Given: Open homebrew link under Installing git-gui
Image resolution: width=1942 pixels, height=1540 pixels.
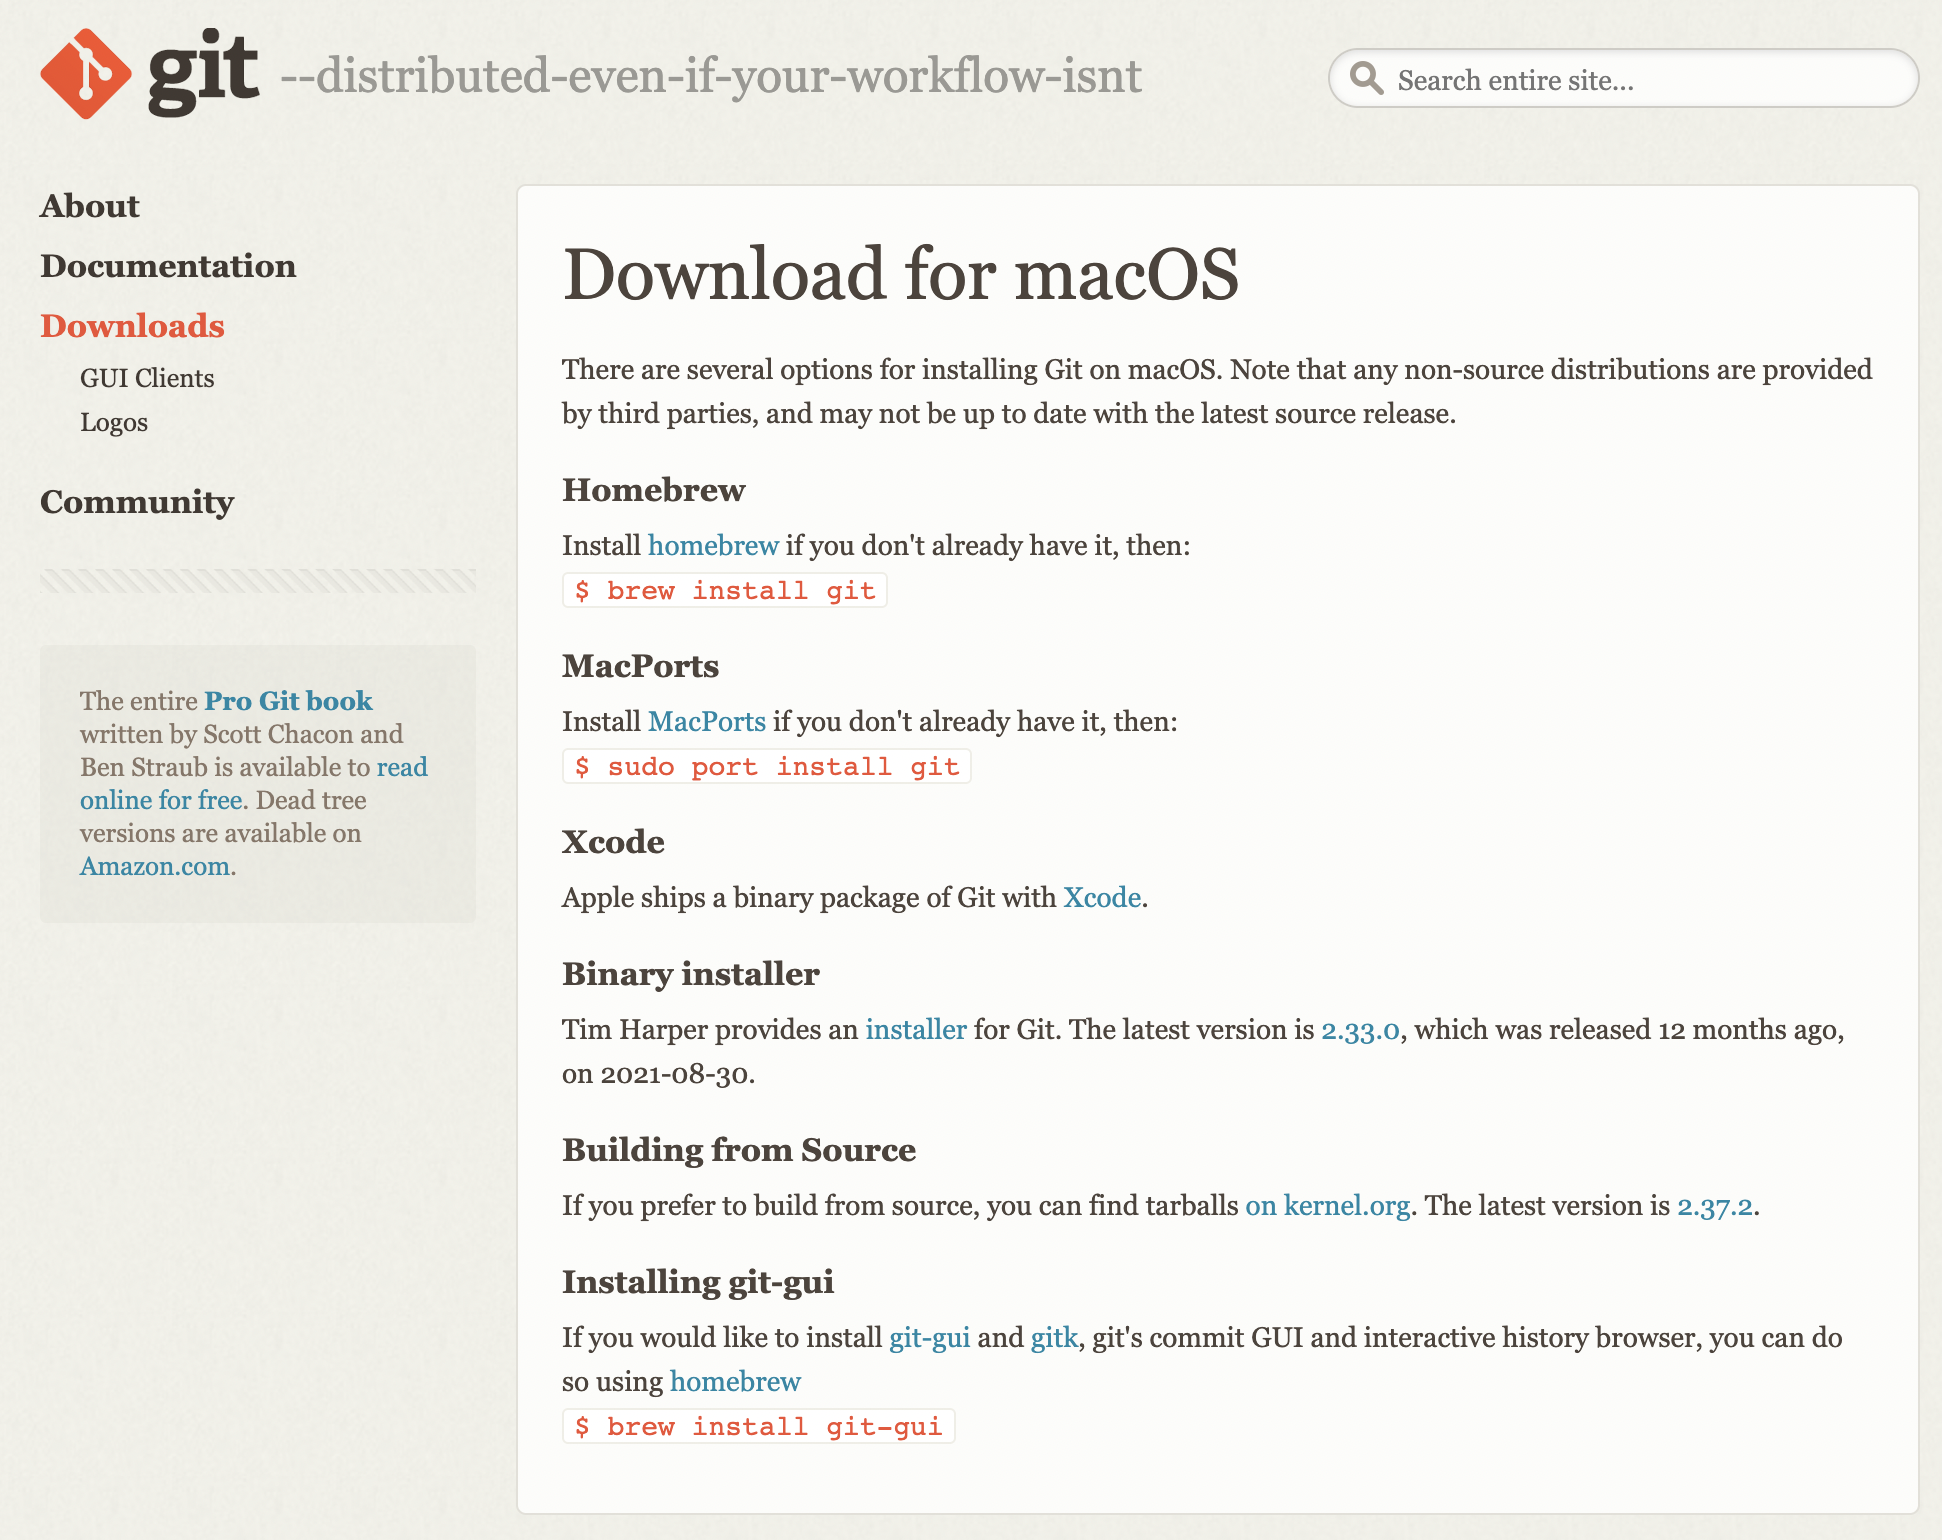Looking at the screenshot, I should (735, 1381).
